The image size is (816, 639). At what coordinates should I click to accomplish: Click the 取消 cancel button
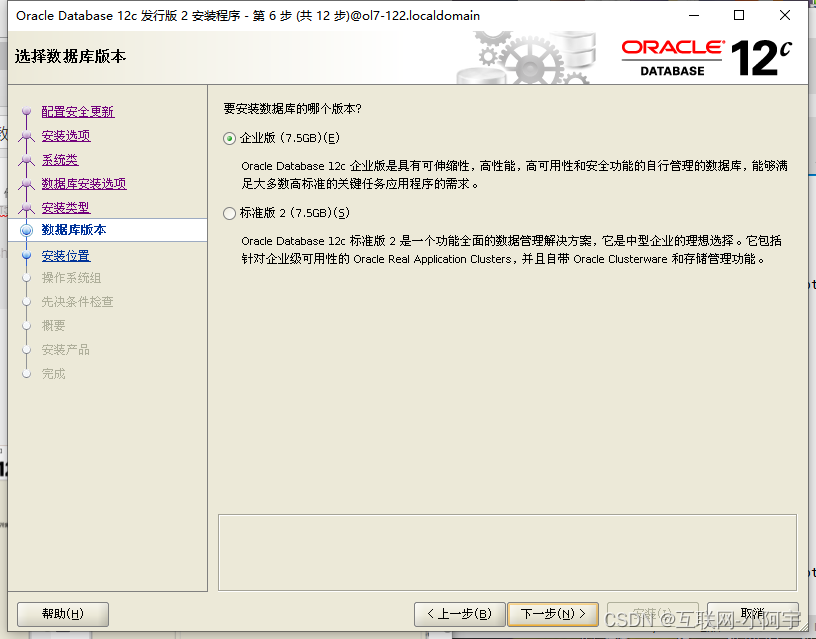coord(753,614)
